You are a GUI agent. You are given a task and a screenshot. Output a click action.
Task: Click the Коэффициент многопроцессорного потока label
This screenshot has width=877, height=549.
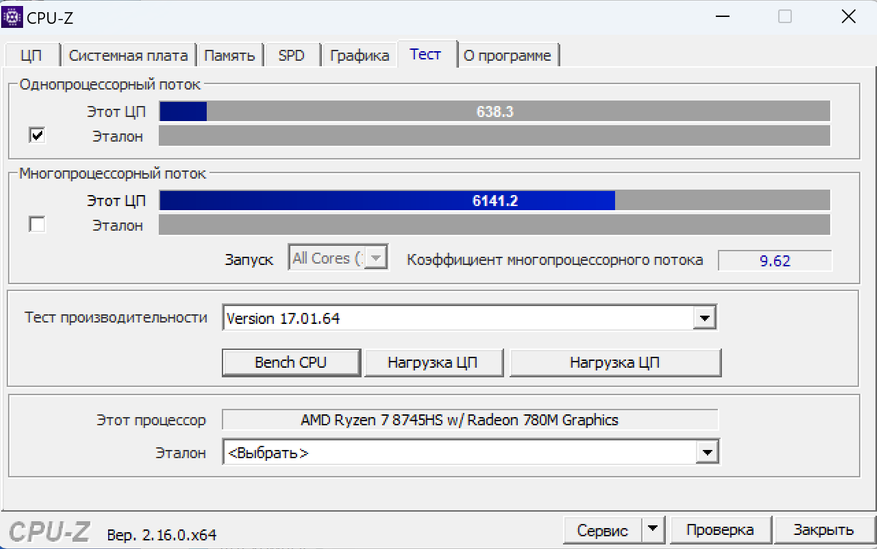[554, 260]
